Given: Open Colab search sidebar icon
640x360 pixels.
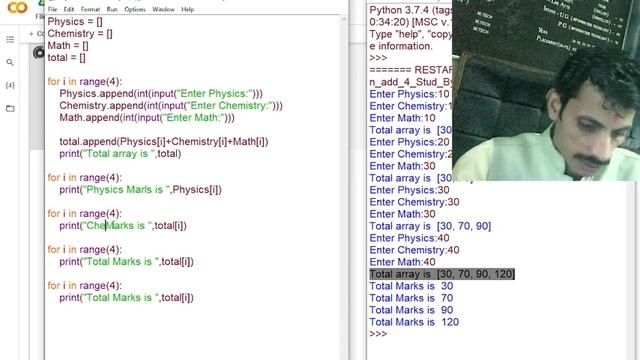Looking at the screenshot, I should [x=10, y=62].
